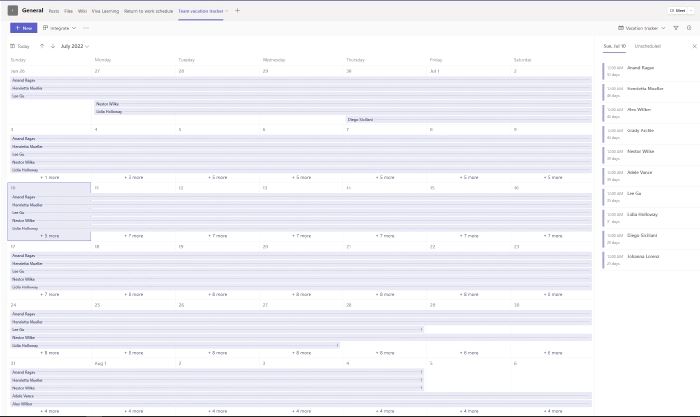Open the July 2022 month picker
The width and height of the screenshot is (700, 417).
[75, 46]
